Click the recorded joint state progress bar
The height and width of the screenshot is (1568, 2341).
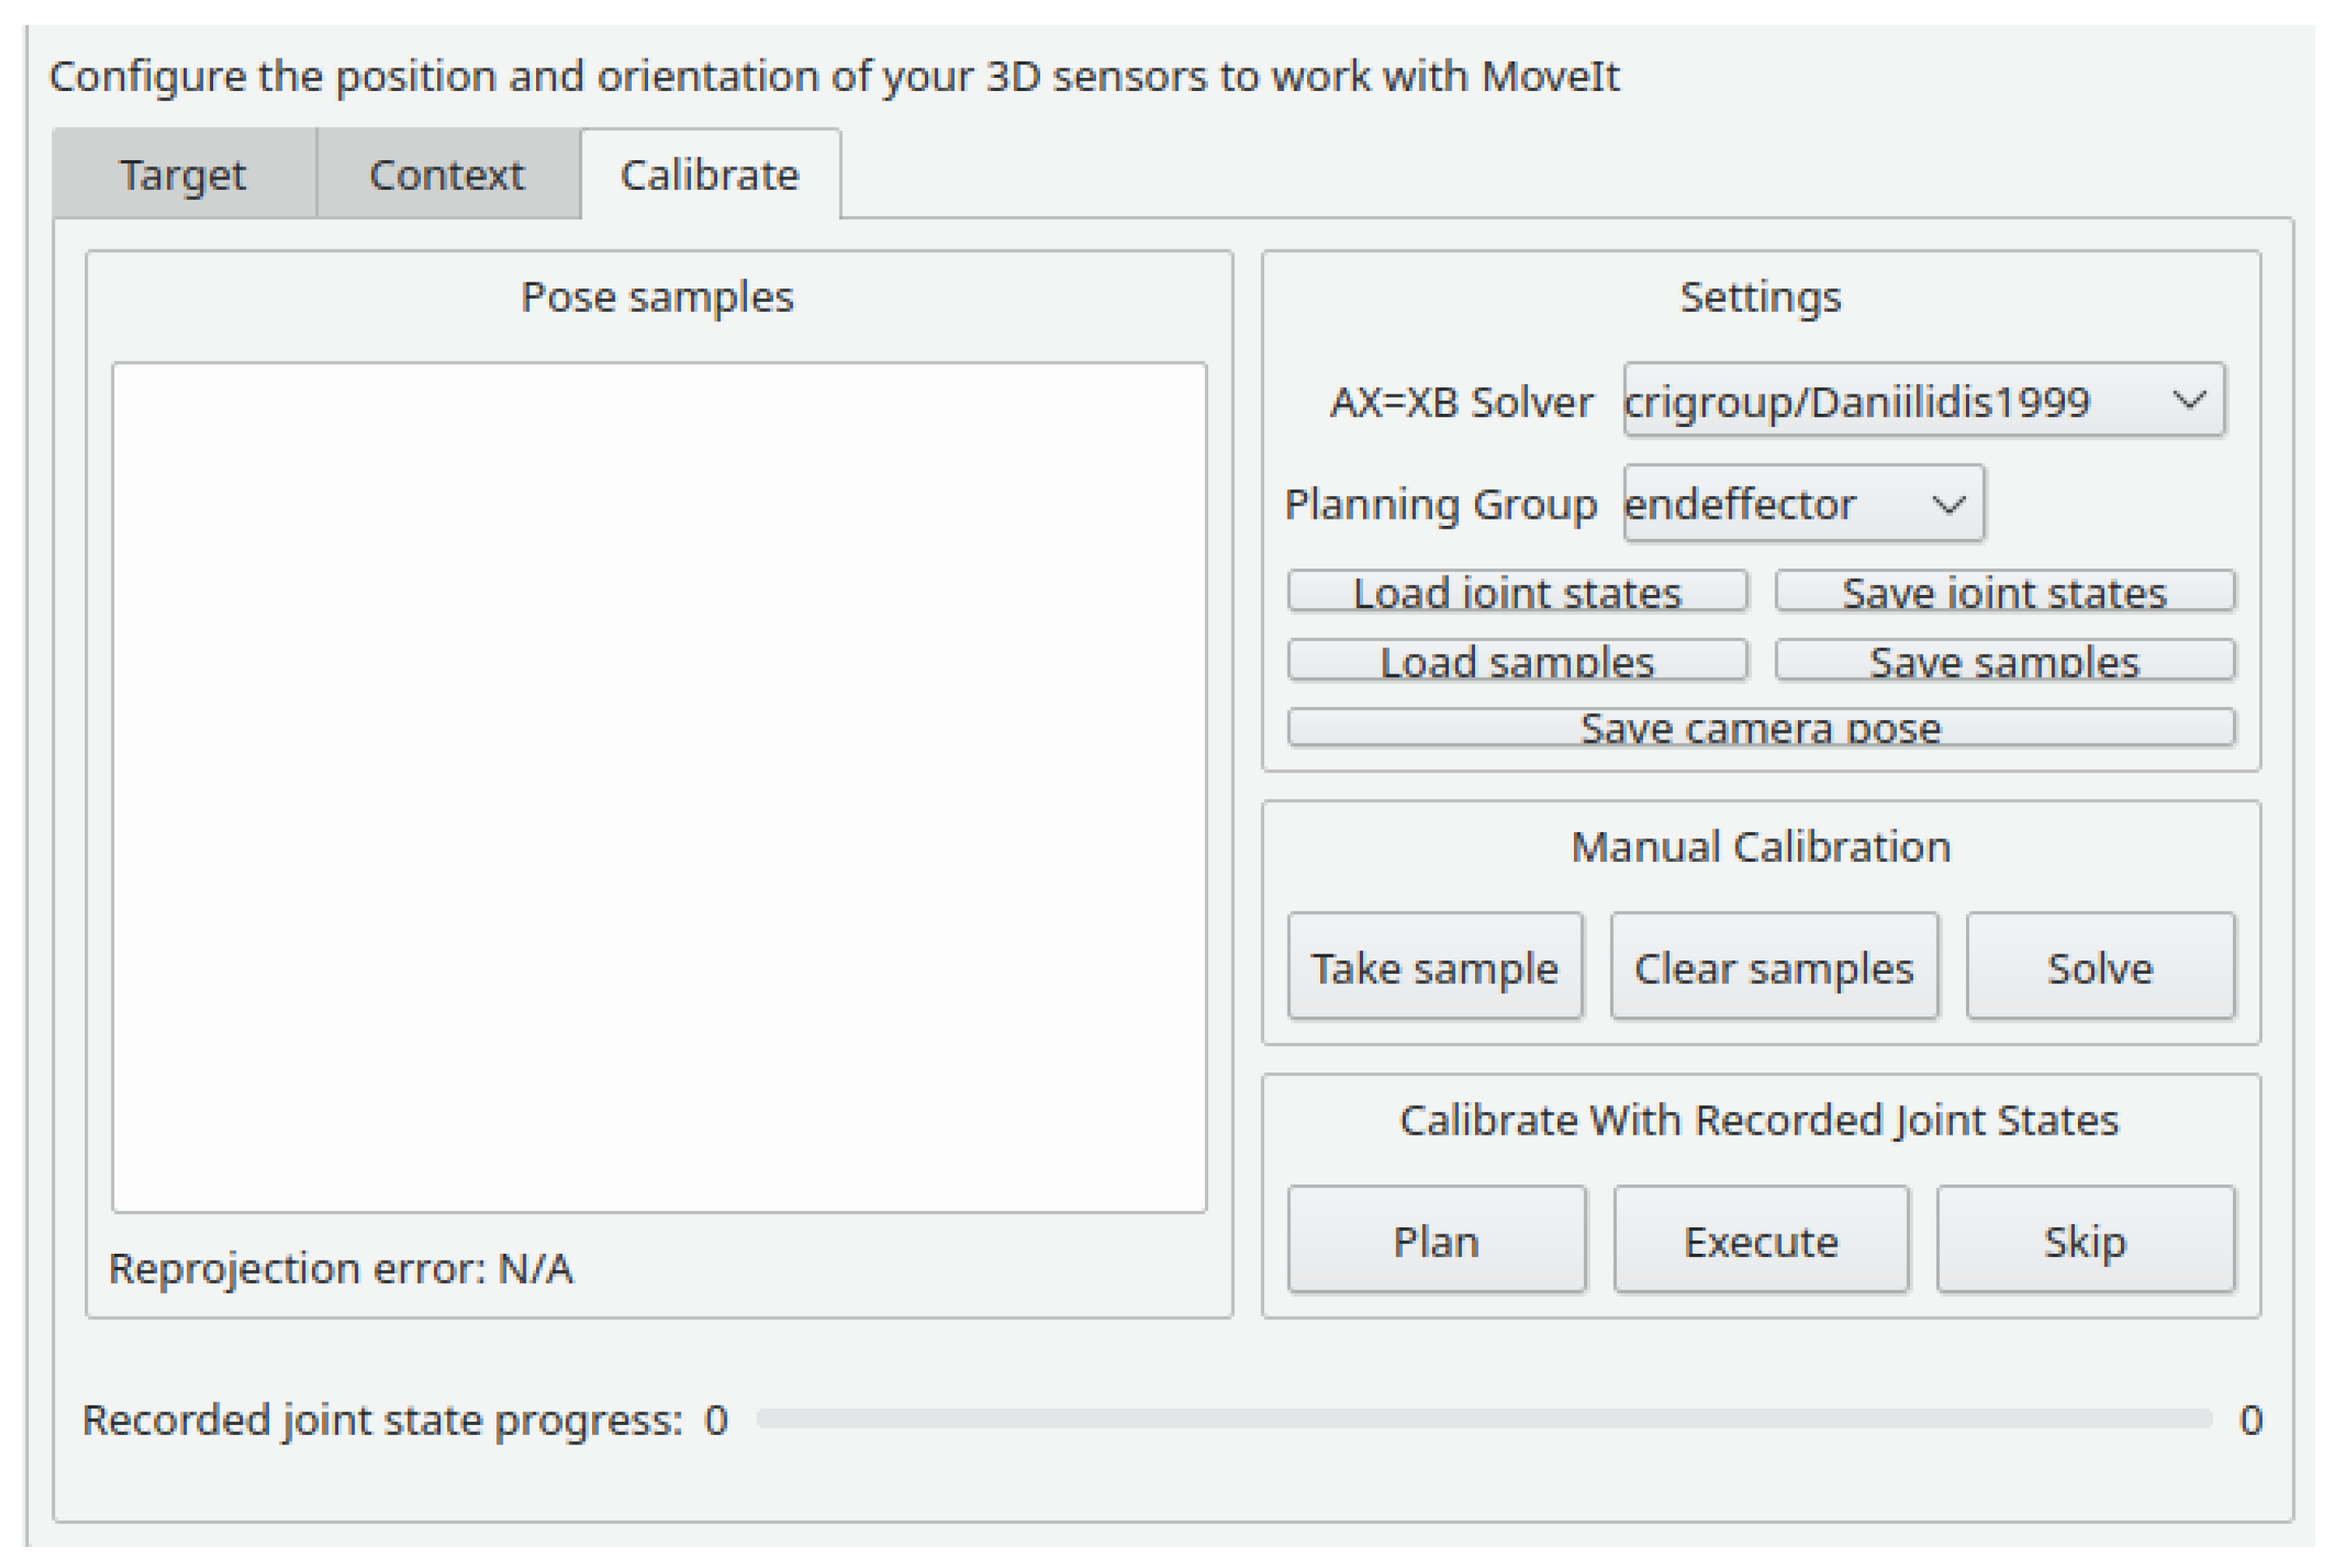[1483, 1419]
